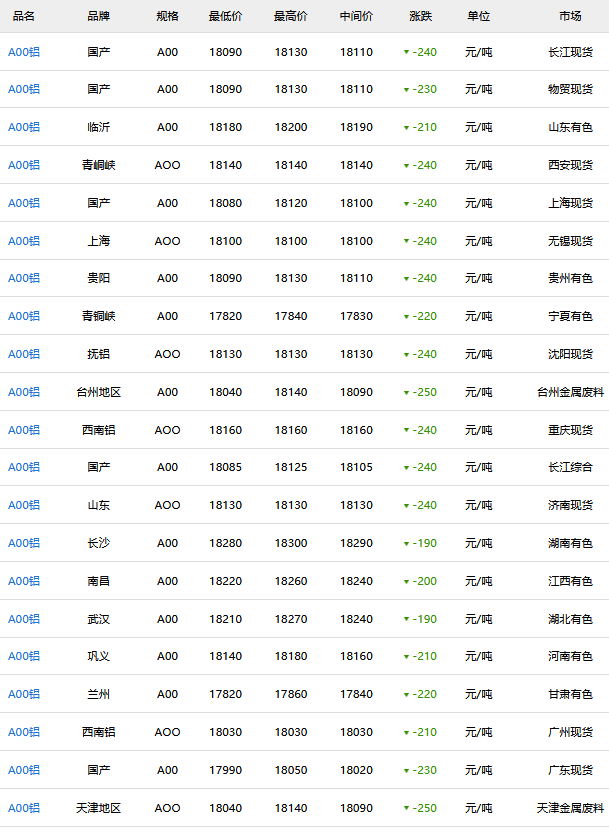Screen dimensions: 609x833
Task: Click the down arrow beside -250 in 台州金属废料 row
Action: tap(406, 393)
